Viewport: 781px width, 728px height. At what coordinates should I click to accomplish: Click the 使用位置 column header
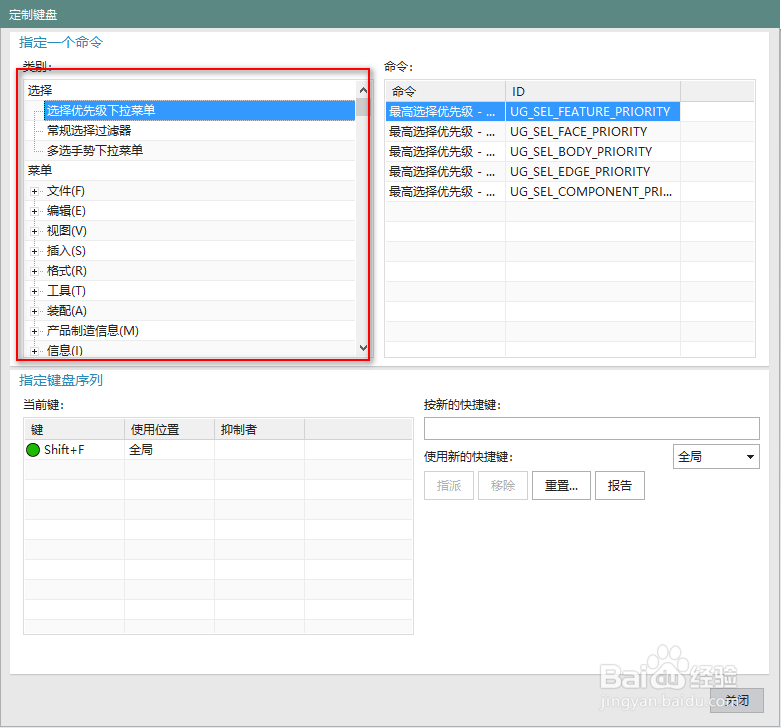[x=169, y=429]
